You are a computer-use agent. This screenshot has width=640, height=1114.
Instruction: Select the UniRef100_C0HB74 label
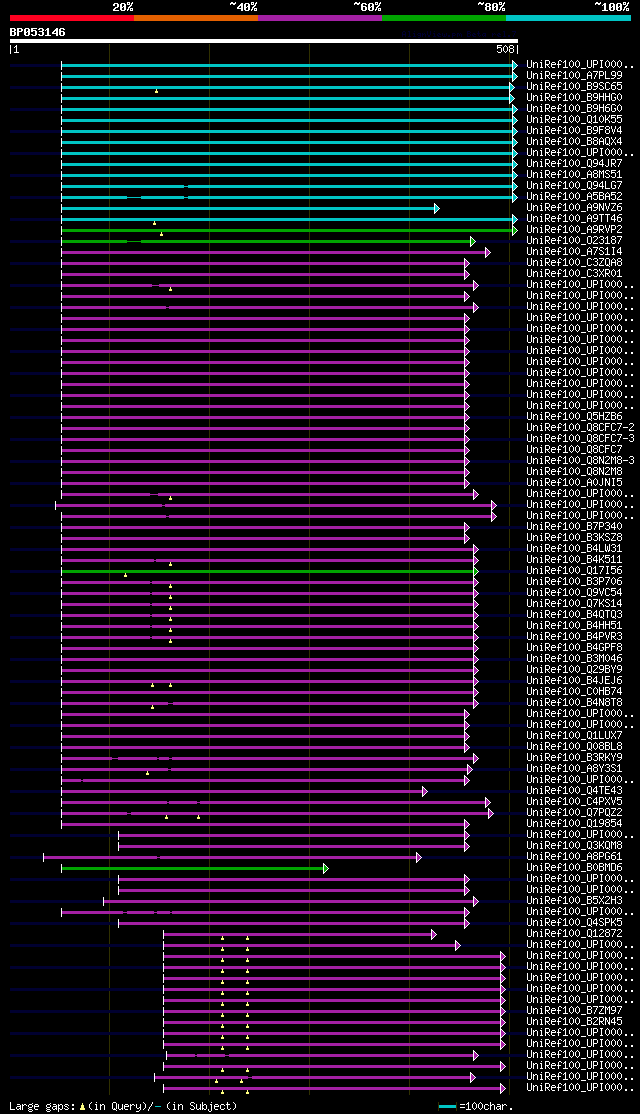[x=574, y=692]
